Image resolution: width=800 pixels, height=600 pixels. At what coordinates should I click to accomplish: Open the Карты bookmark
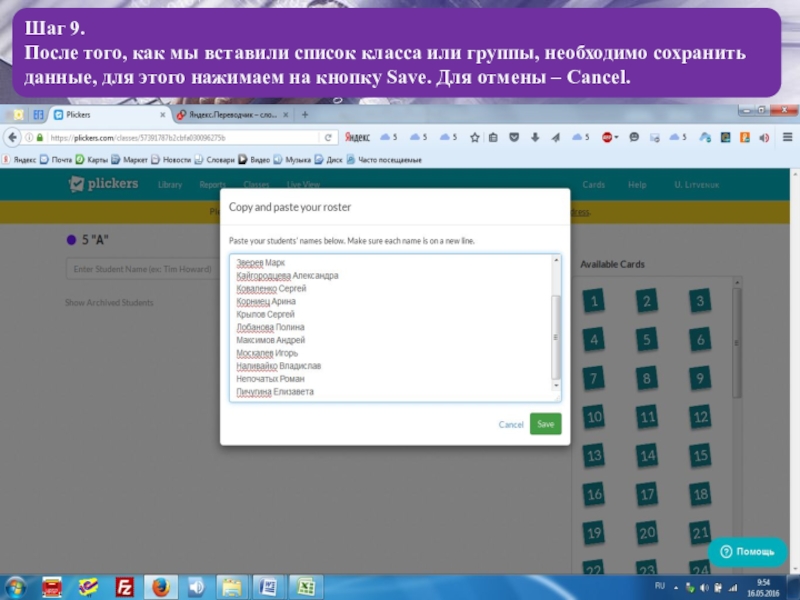(x=92, y=160)
